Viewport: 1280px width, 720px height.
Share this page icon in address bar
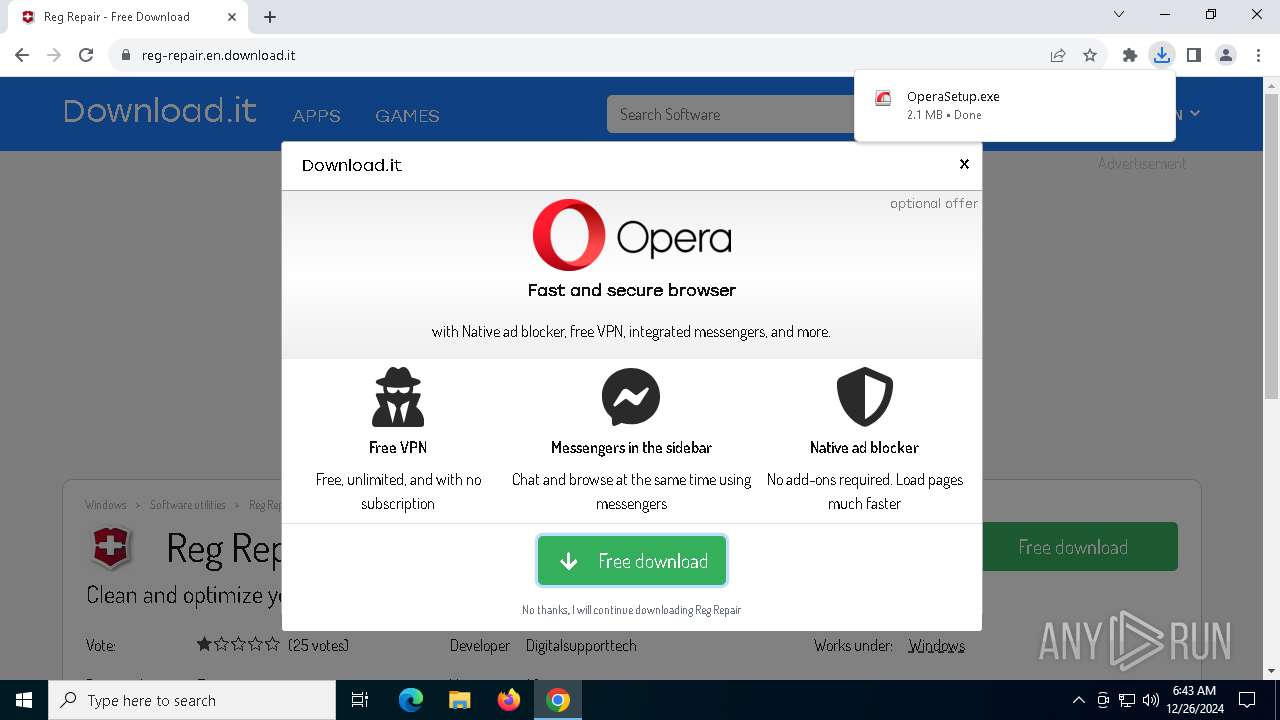click(x=1058, y=55)
